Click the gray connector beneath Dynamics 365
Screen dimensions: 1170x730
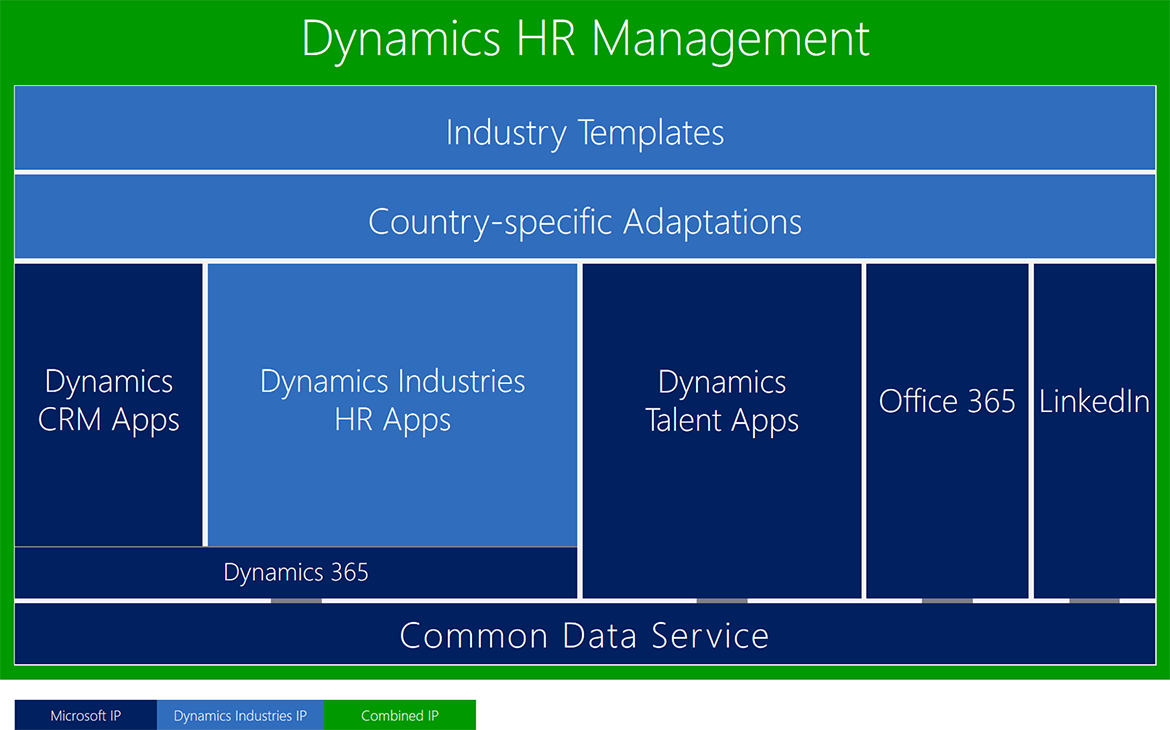coord(296,601)
